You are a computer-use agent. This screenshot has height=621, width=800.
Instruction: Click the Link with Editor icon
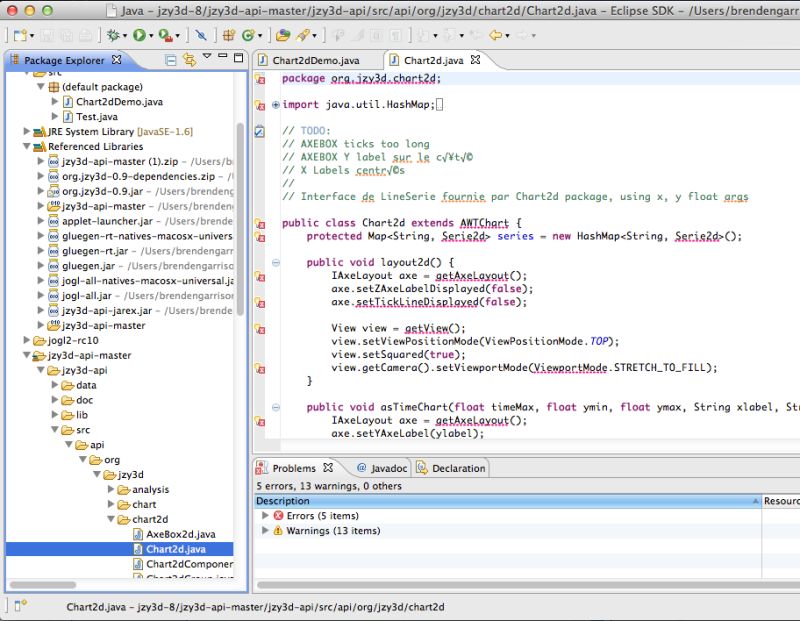(x=188, y=60)
